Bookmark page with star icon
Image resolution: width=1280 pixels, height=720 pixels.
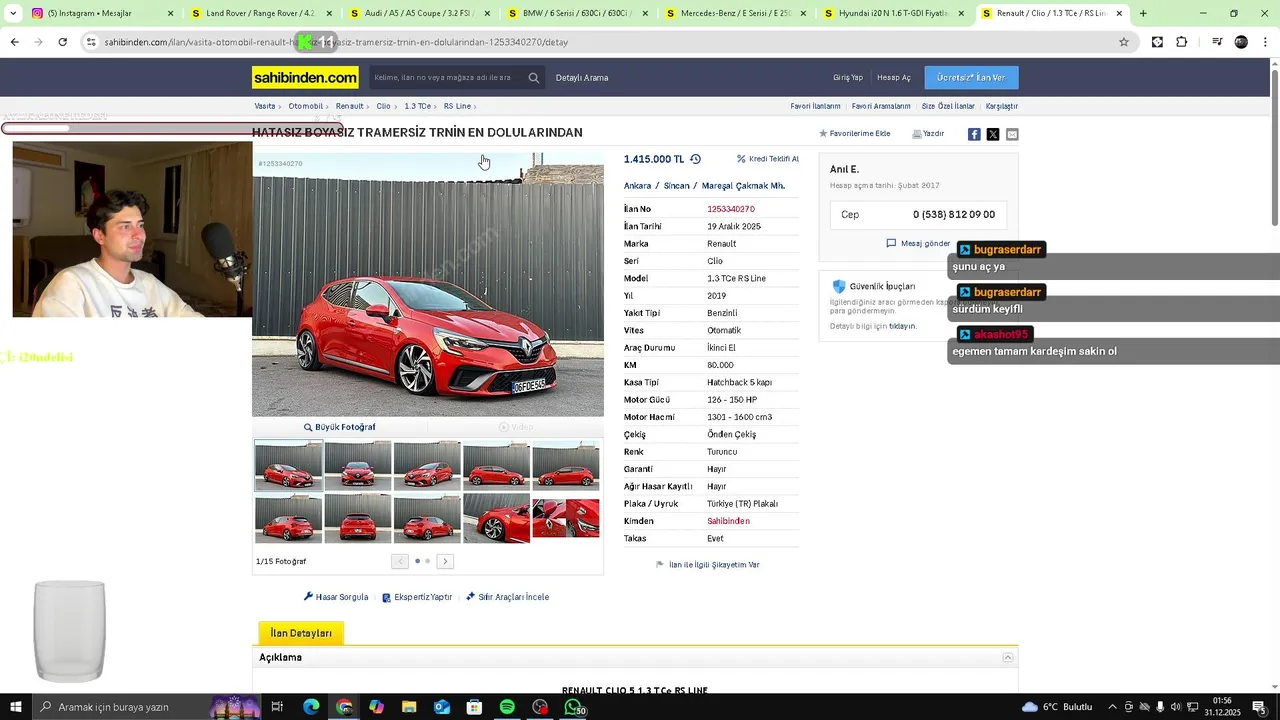1124,42
